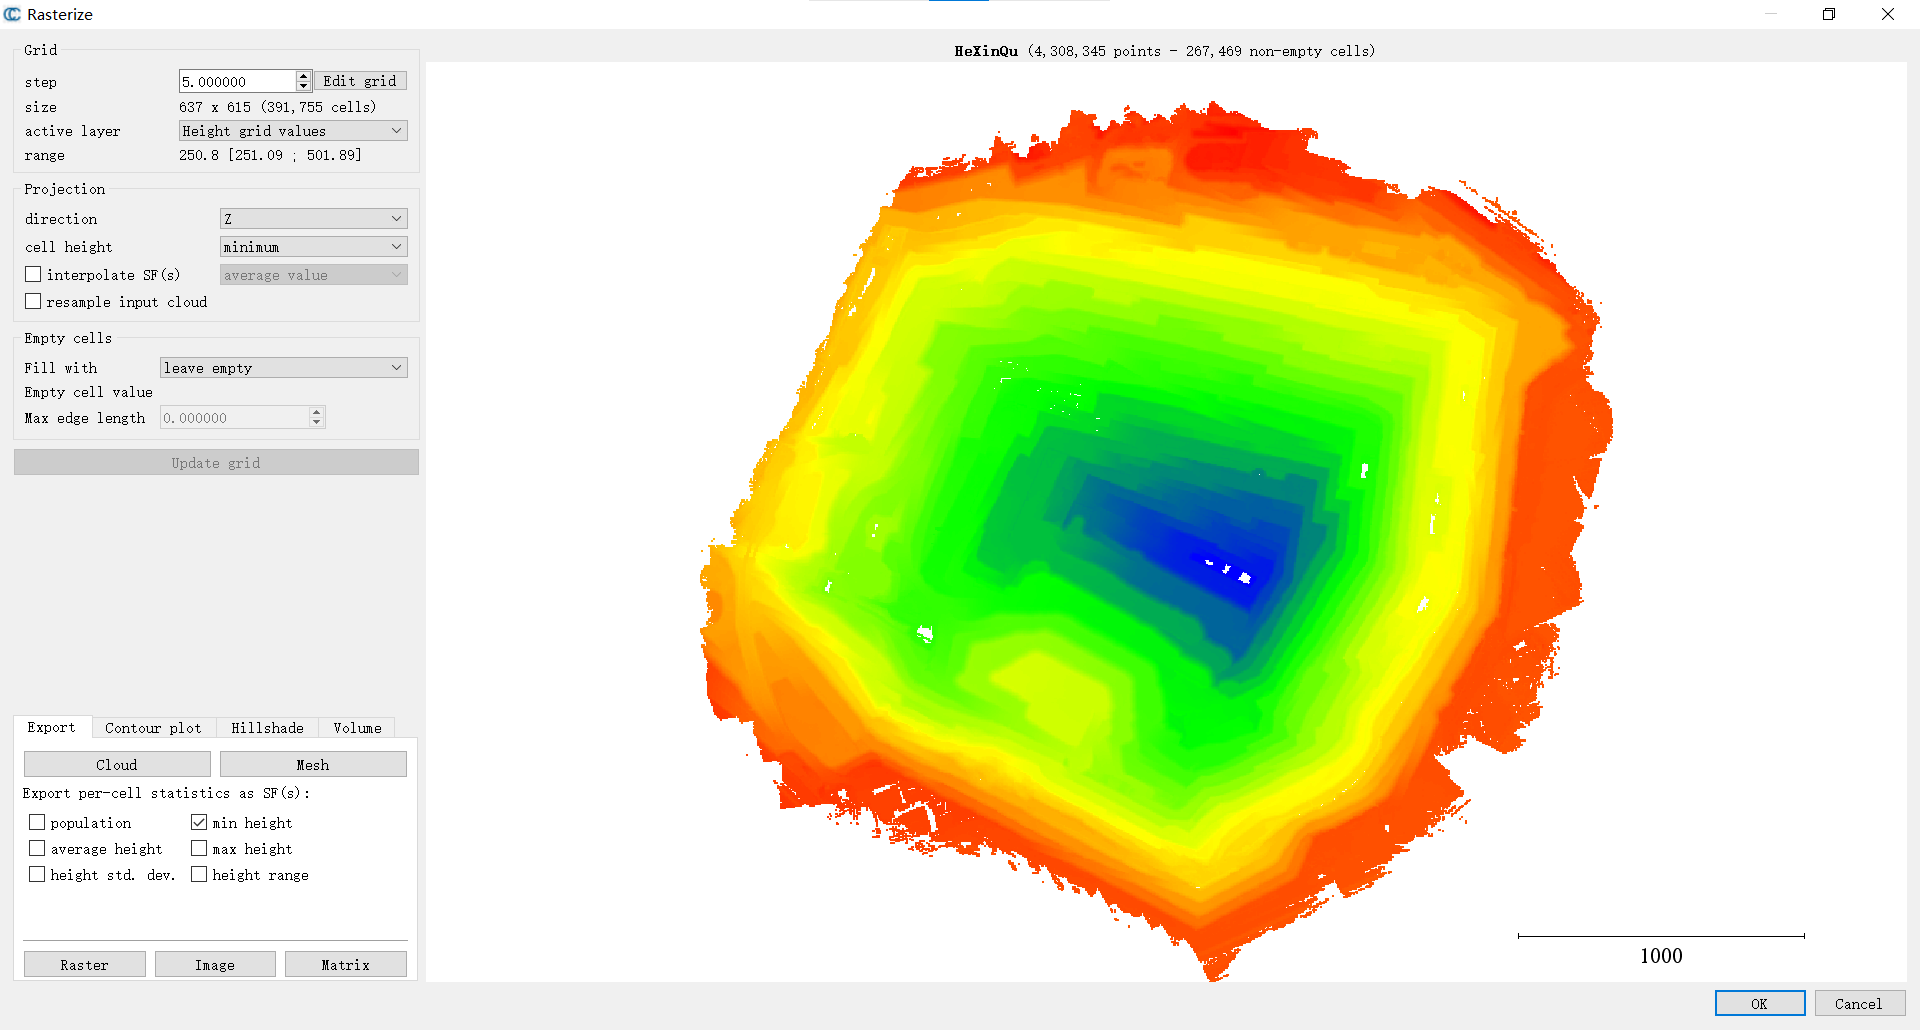
Task: Switch to the Export tab
Action: [51, 727]
